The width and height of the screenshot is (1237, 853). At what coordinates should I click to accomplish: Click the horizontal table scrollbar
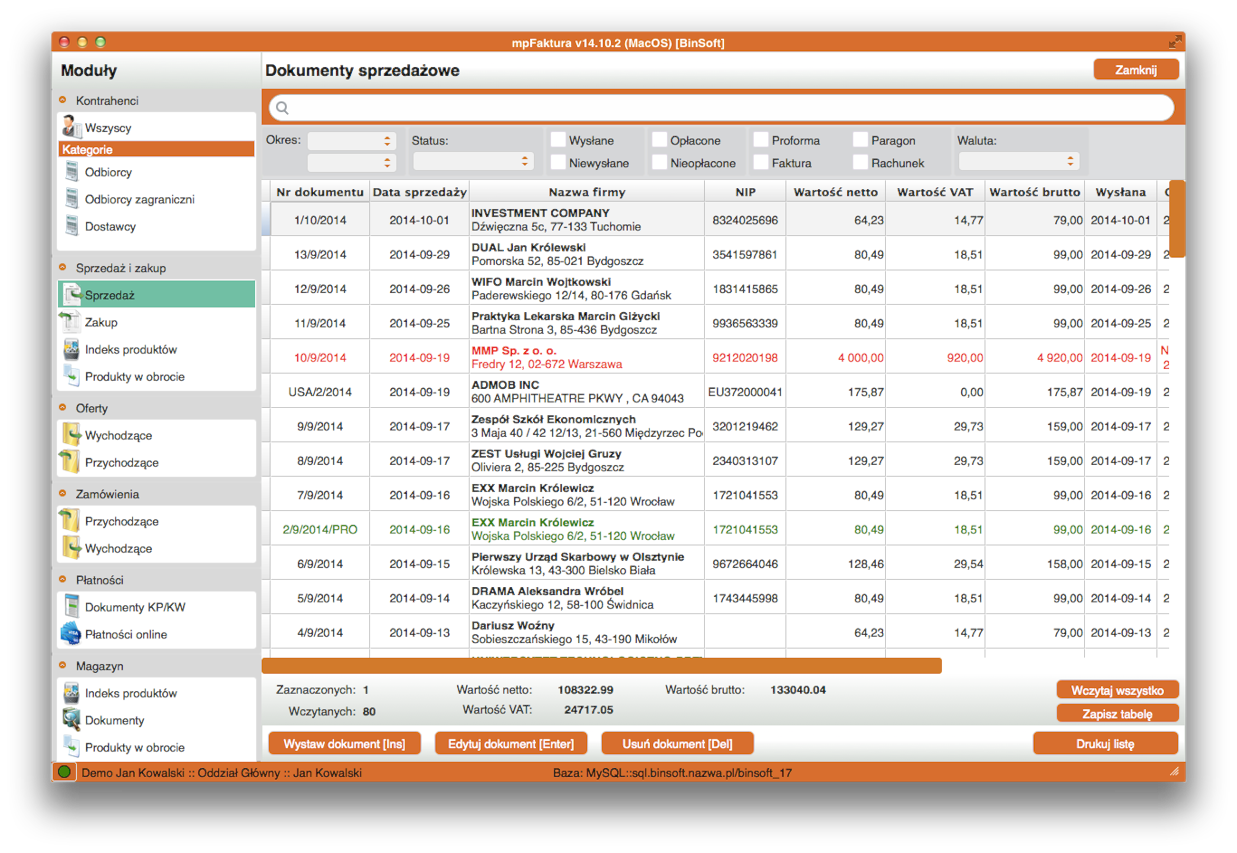point(602,665)
